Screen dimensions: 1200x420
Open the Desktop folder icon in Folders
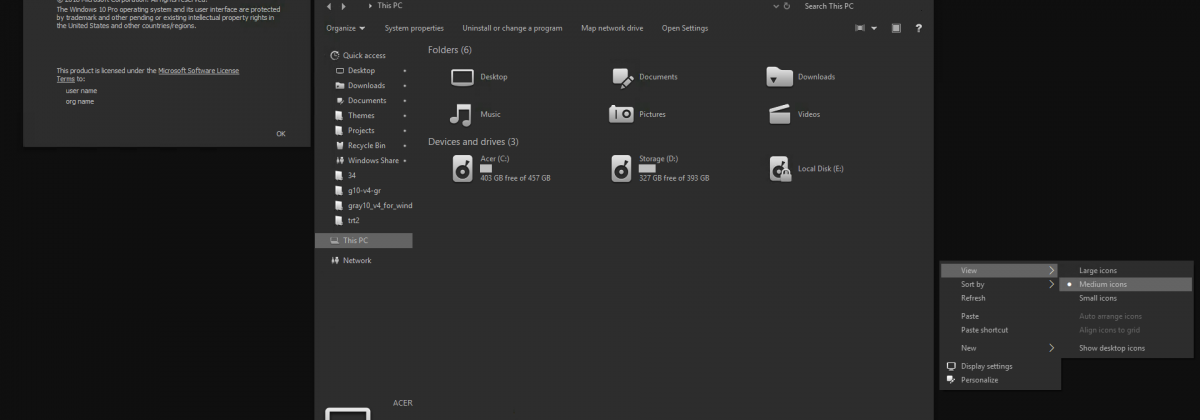coord(461,77)
